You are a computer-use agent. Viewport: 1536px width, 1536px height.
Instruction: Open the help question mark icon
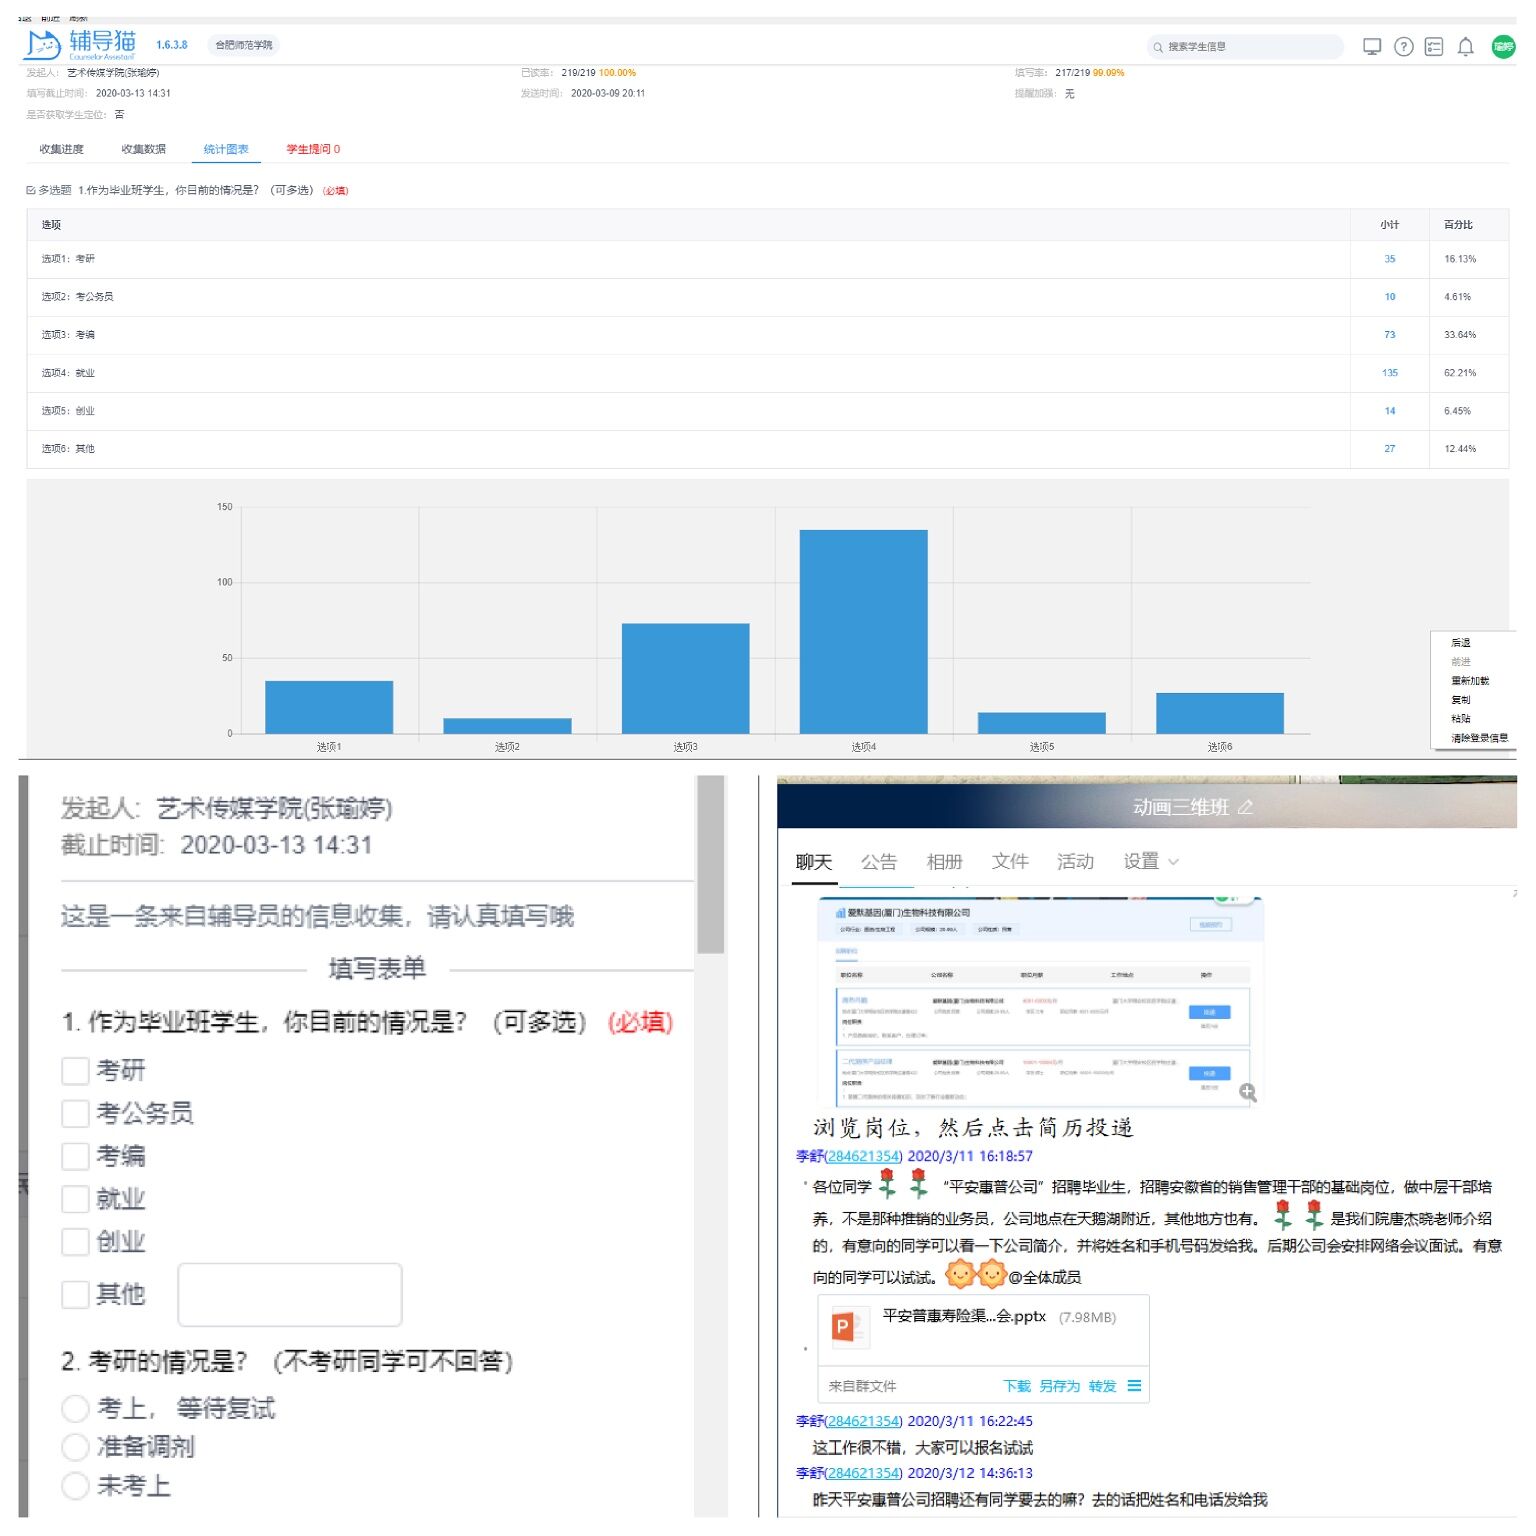click(x=1403, y=46)
